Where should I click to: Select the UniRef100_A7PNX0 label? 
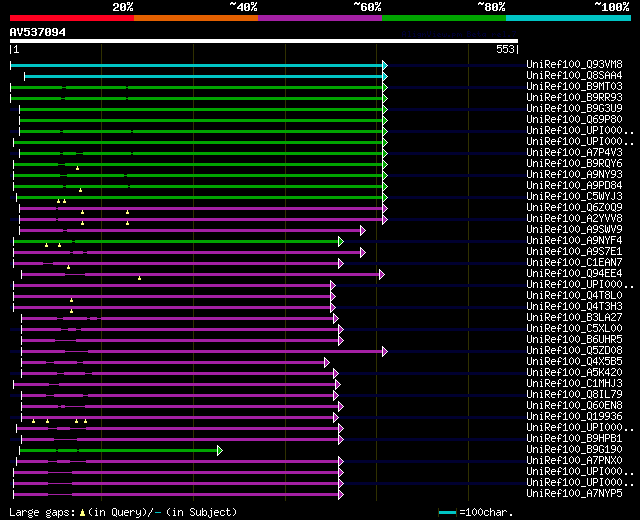574,461
